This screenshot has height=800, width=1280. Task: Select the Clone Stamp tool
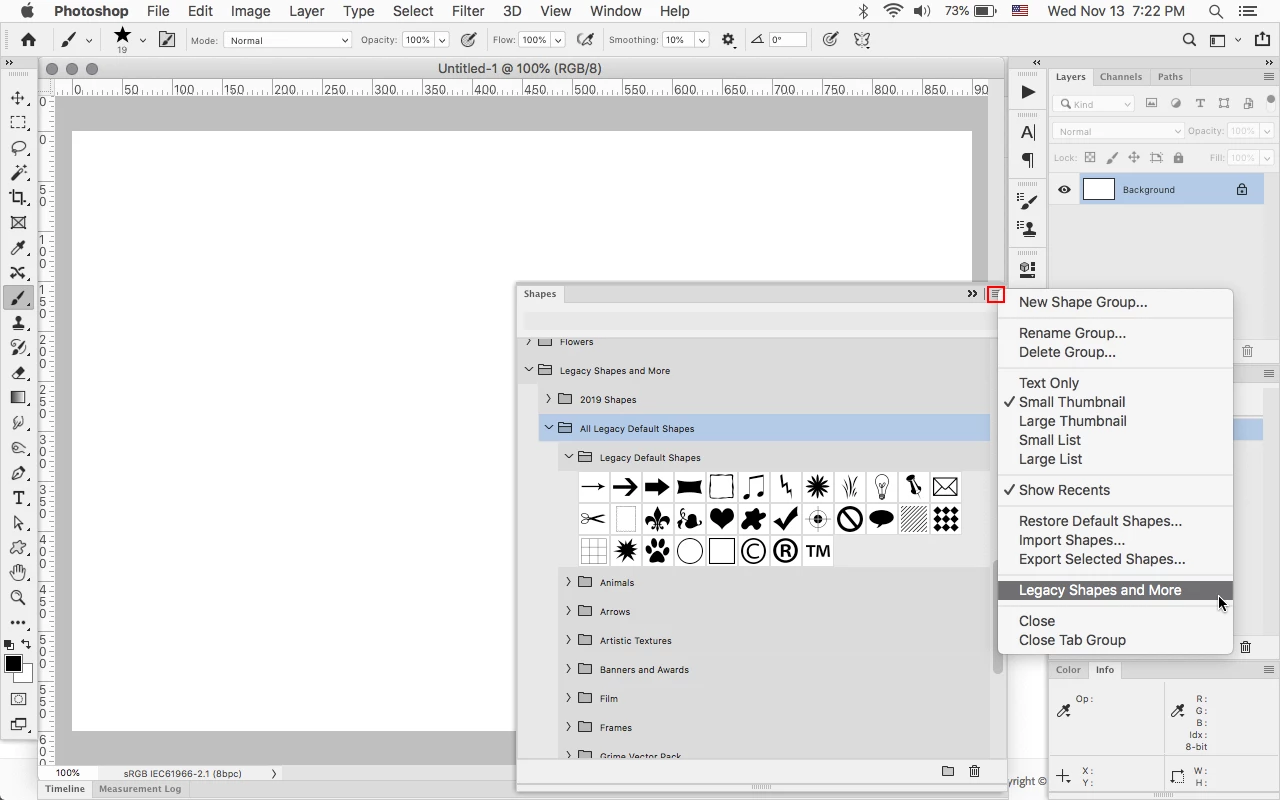pos(18,323)
